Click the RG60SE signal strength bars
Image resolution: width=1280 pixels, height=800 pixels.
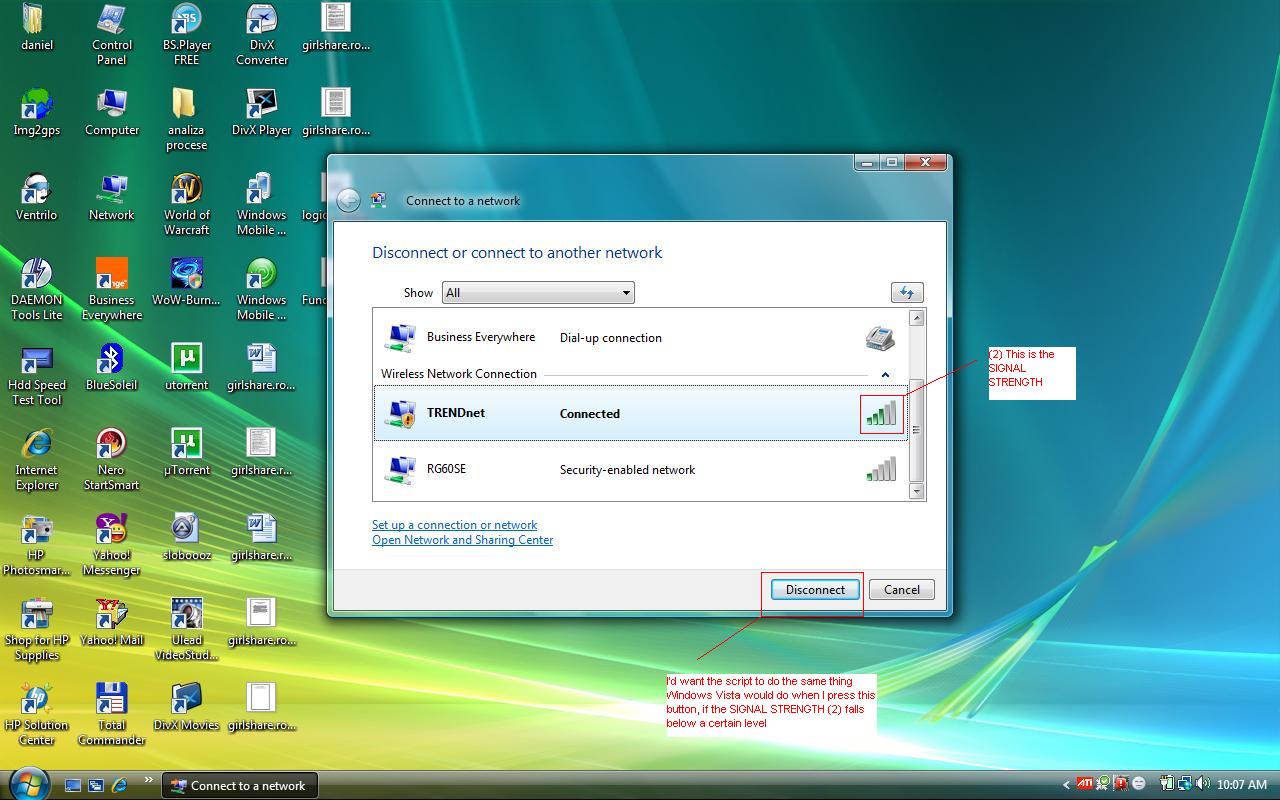click(x=881, y=469)
